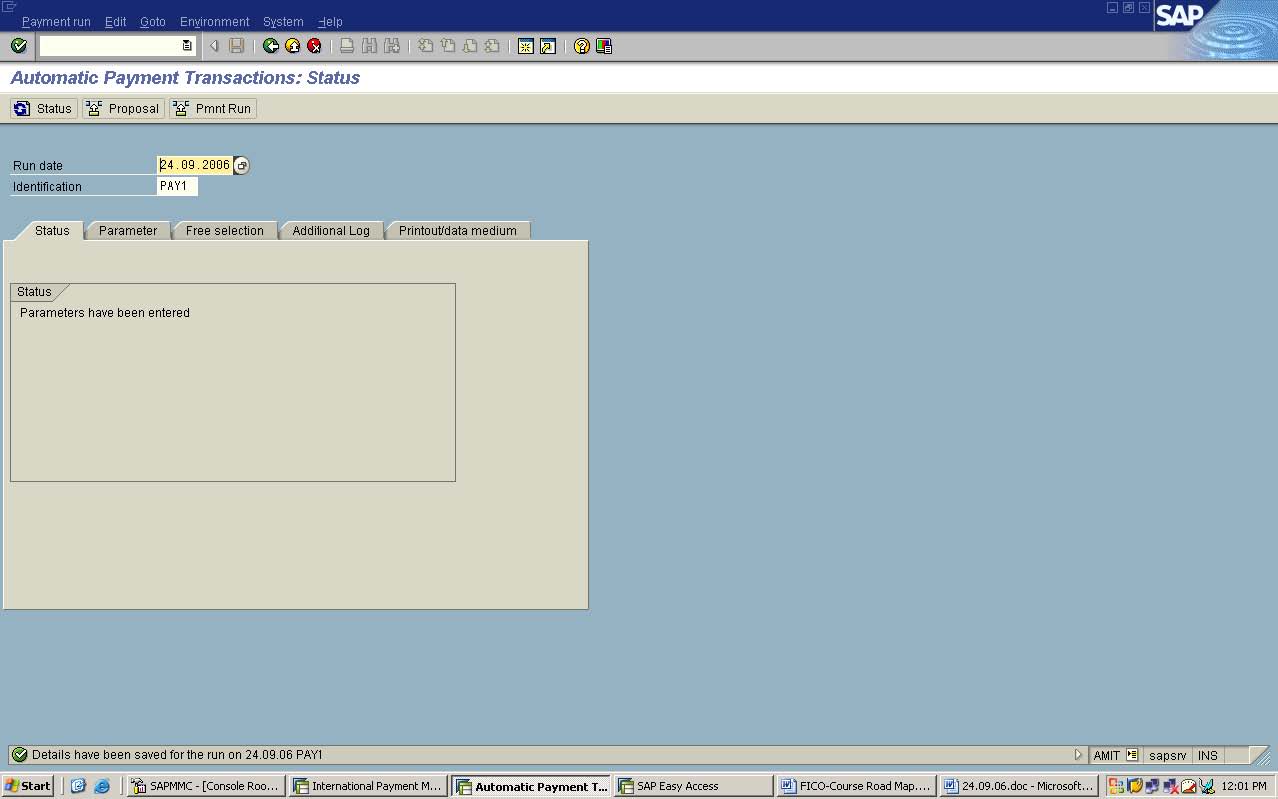Click the Customize local layout icon
The image size is (1278, 799).
click(604, 46)
